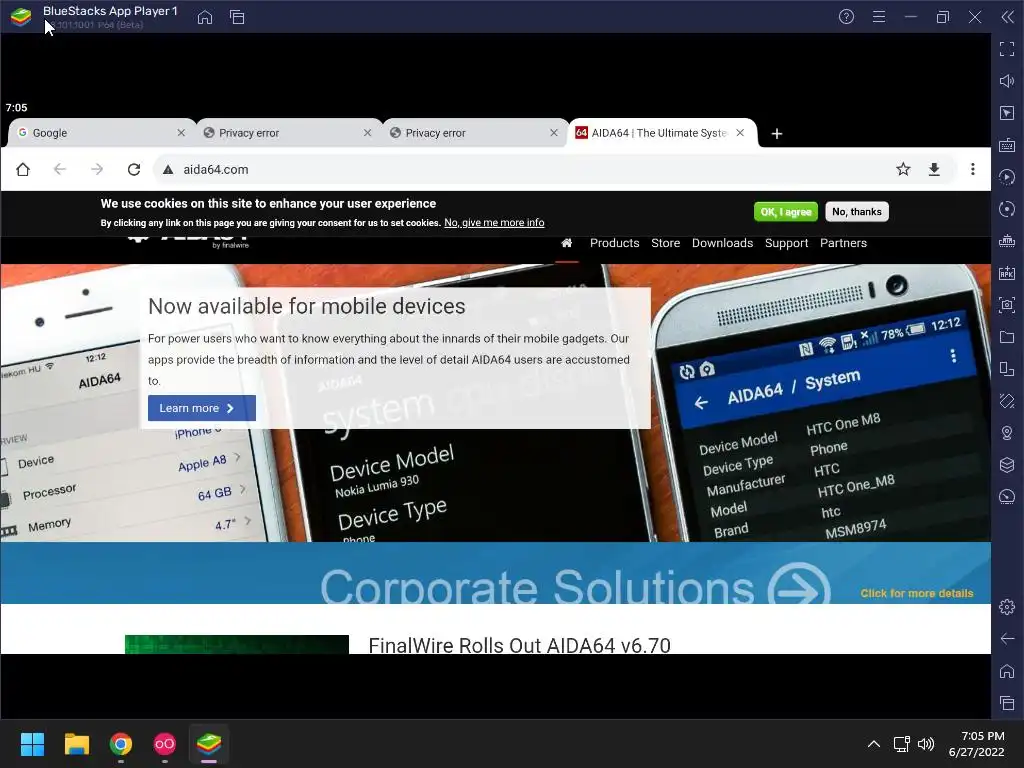Image resolution: width=1024 pixels, height=768 pixels.
Task: Open the taskbar clock and date
Action: point(976,744)
